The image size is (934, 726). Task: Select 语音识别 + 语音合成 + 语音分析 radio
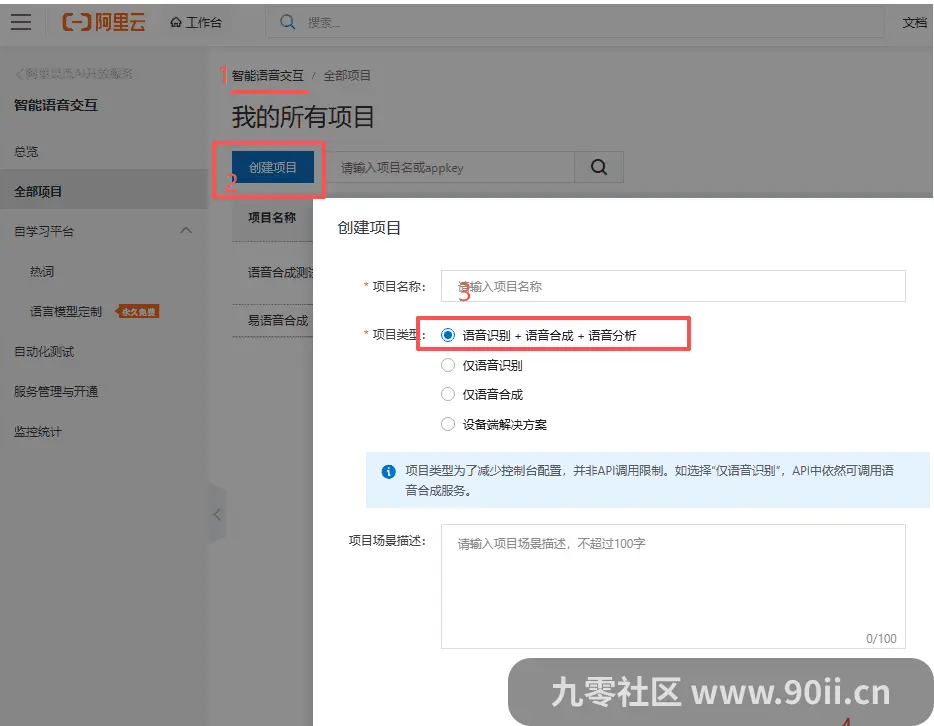pyautogui.click(x=447, y=335)
